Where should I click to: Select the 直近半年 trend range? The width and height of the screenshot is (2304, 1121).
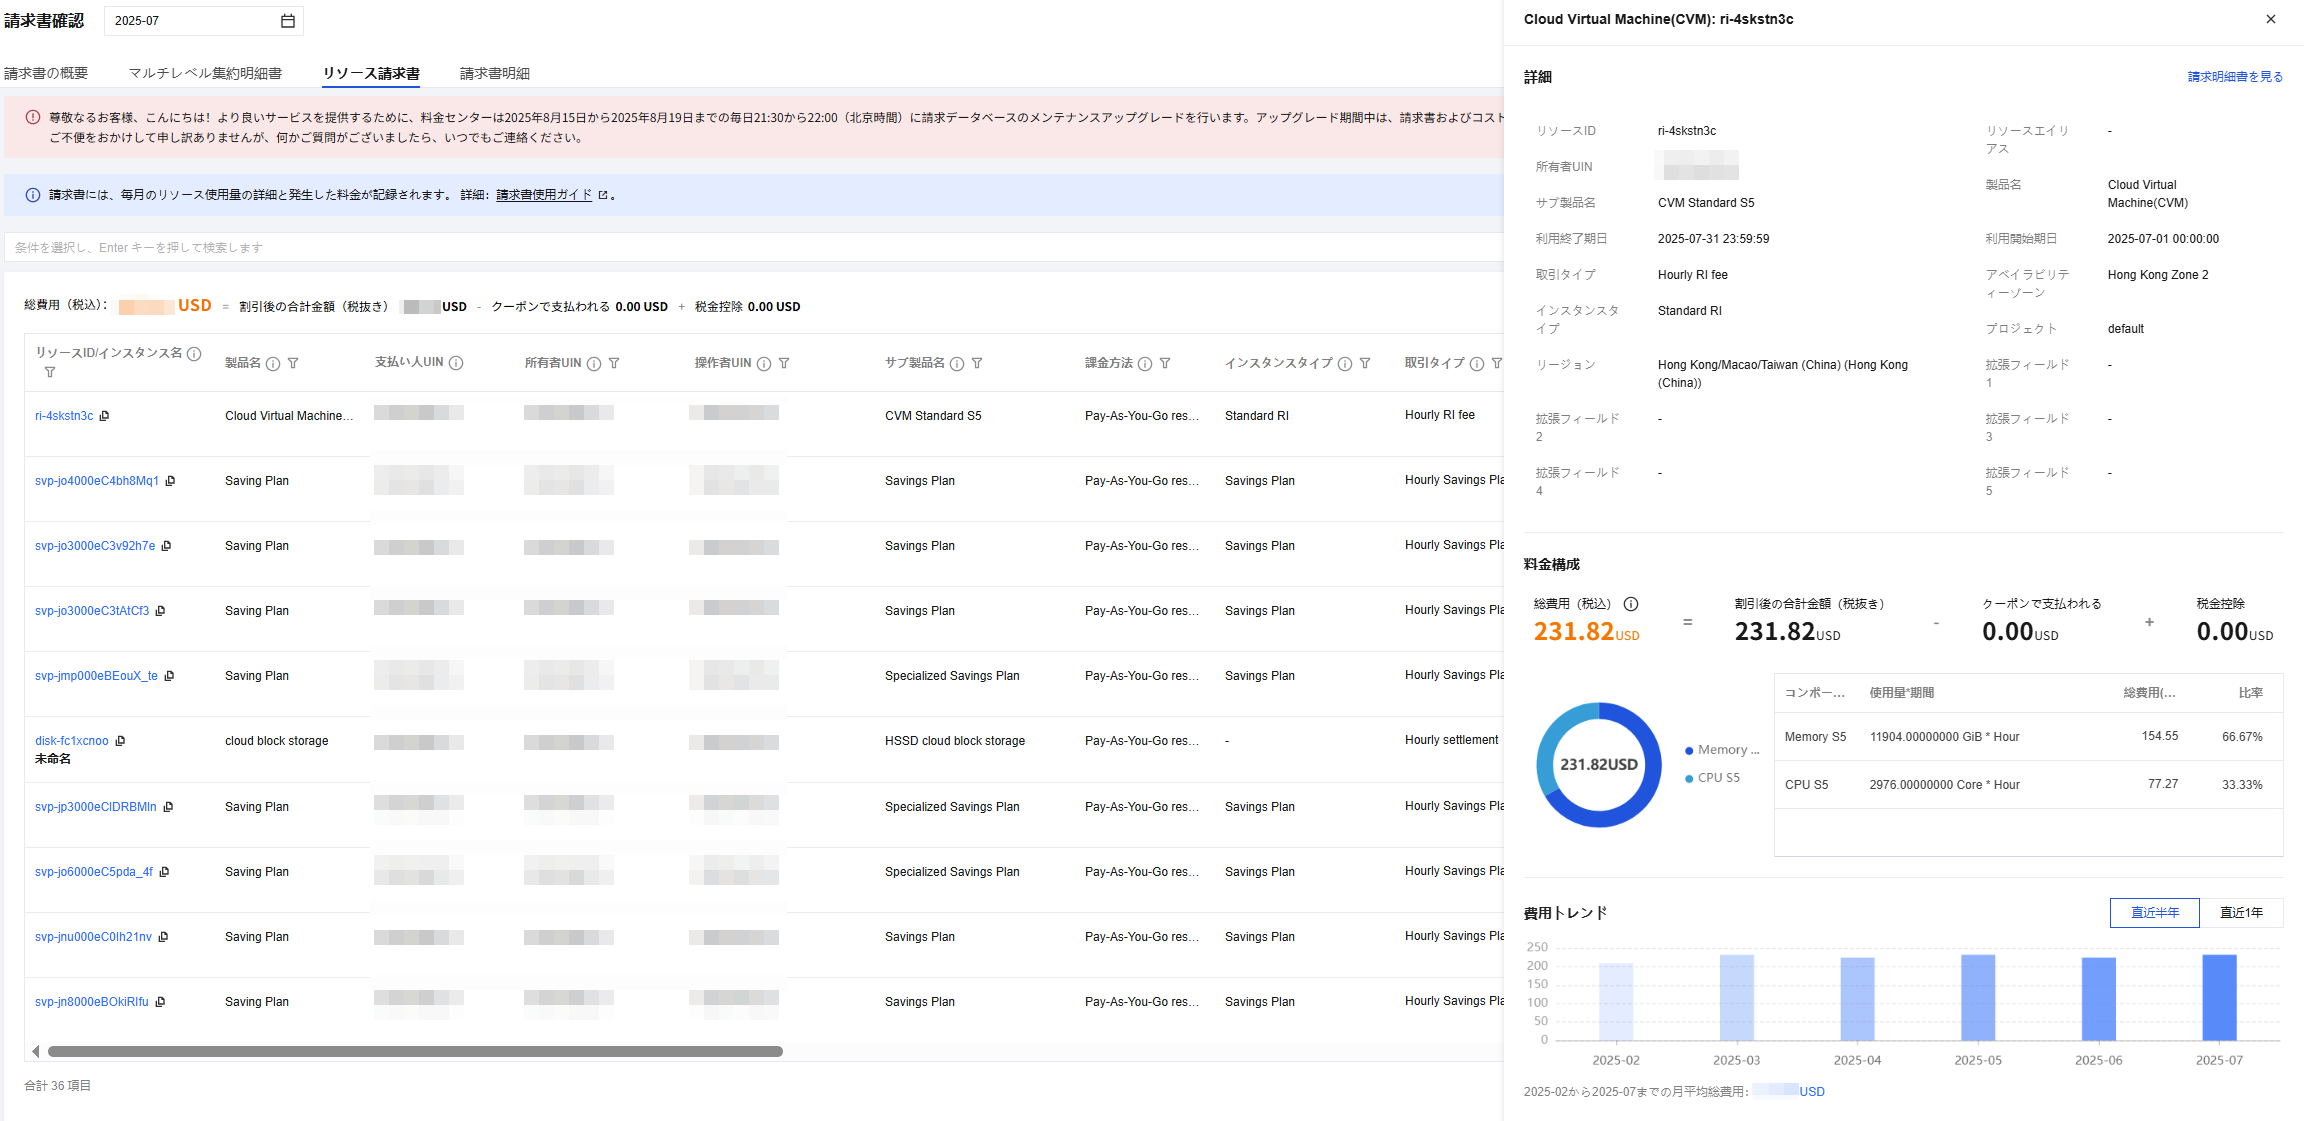click(2154, 913)
